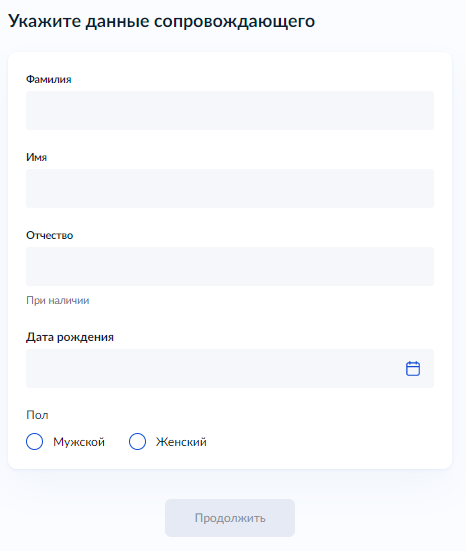Click the Женский label text
This screenshot has width=466, height=551.
coord(181,442)
